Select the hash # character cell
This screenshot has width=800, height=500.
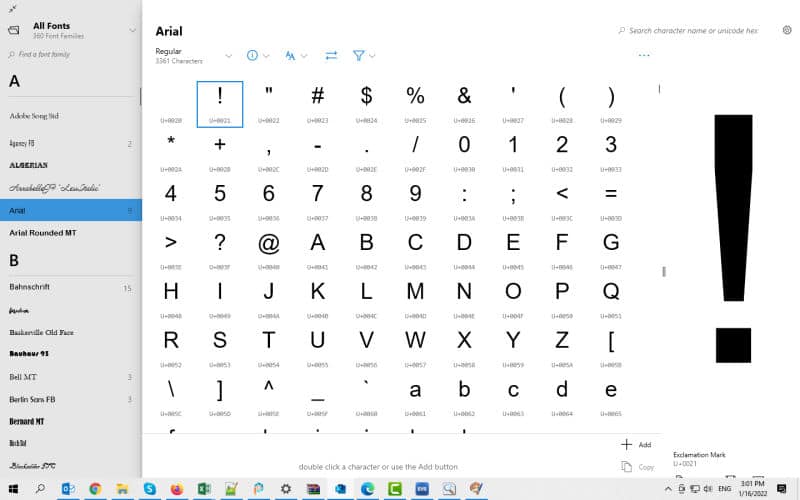coord(317,104)
